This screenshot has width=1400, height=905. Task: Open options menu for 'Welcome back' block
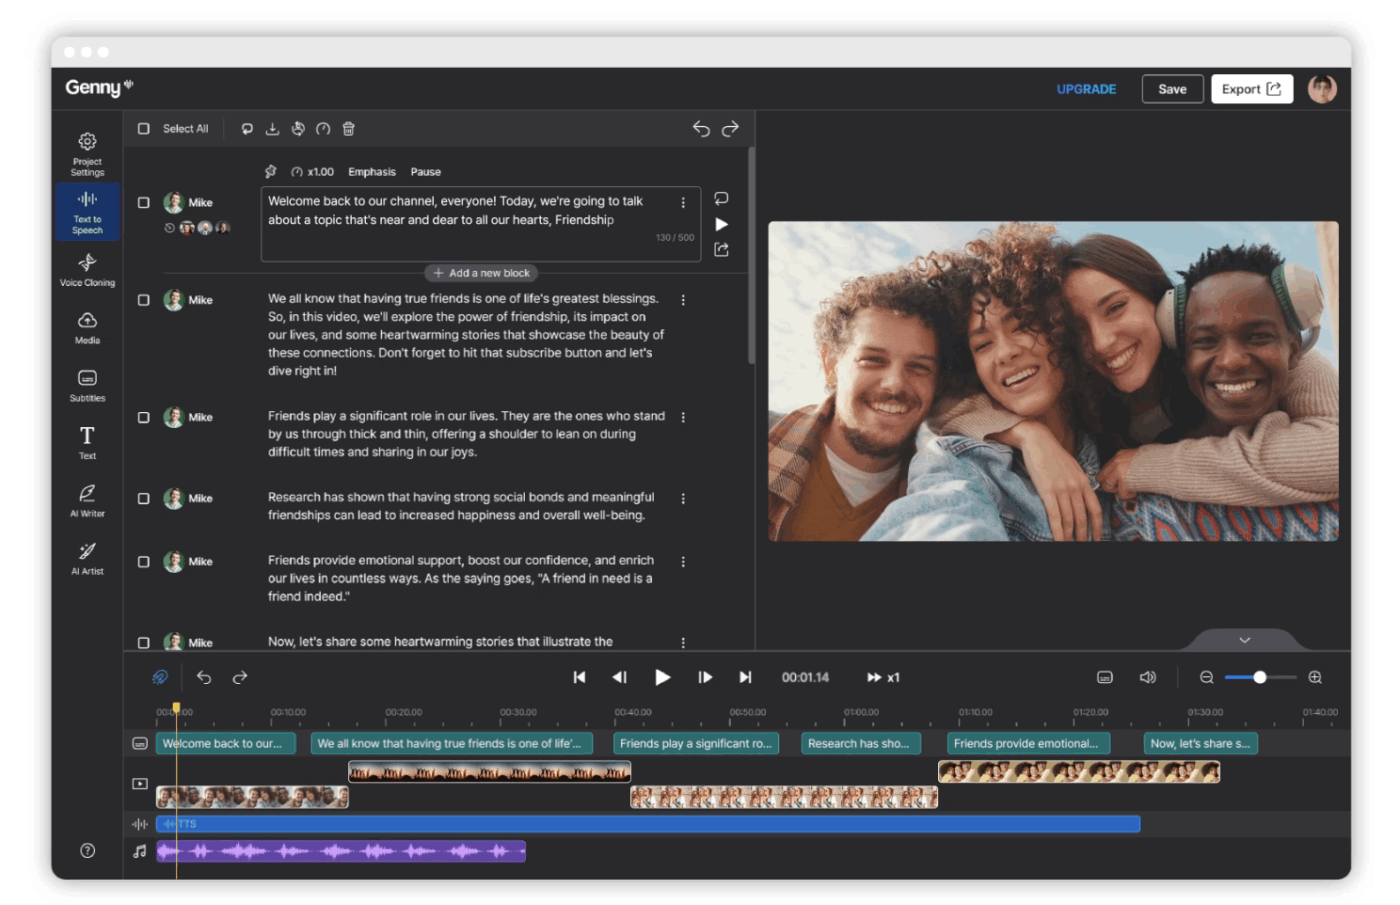(683, 203)
